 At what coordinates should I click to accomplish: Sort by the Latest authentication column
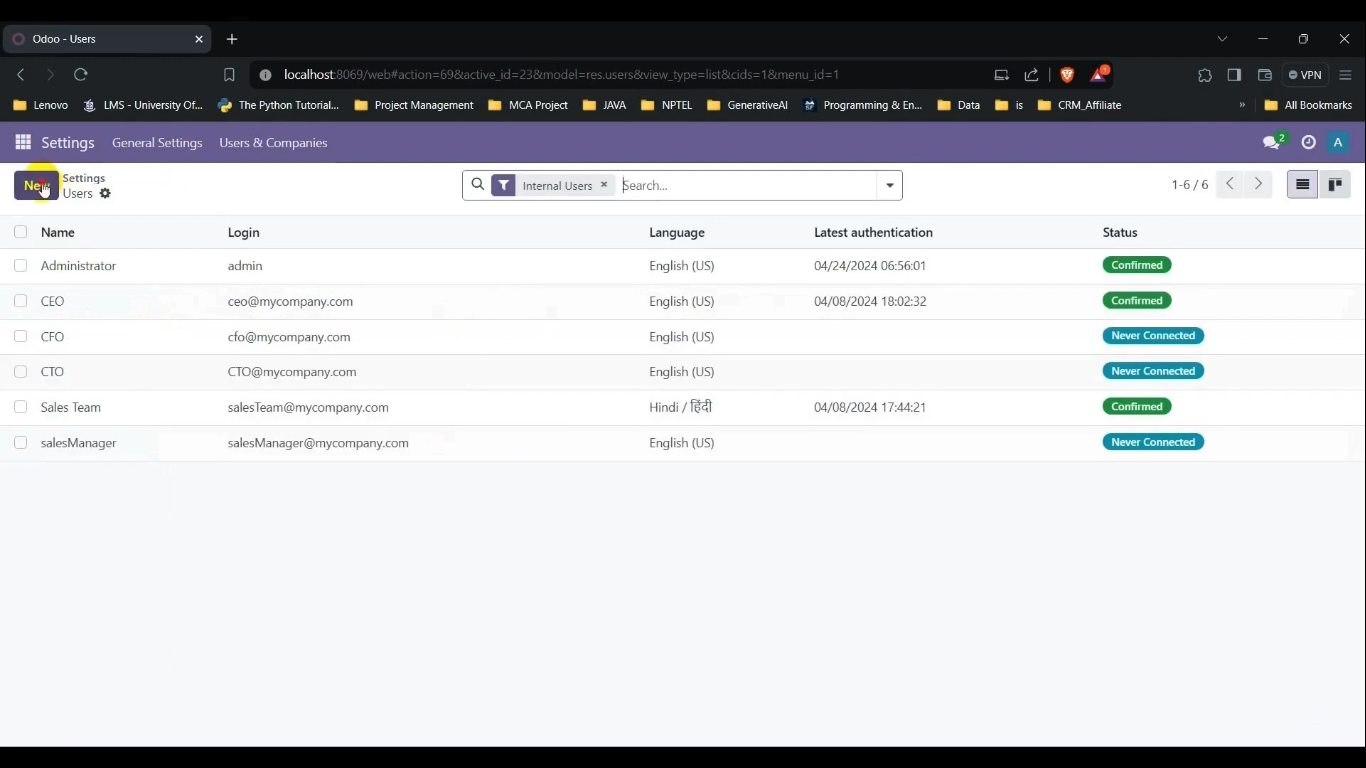[x=873, y=232]
